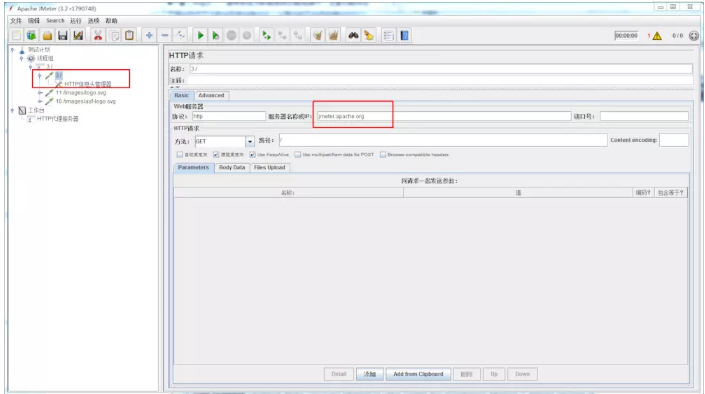705x394 pixels.
Task: Click the grey Stop test icon
Action: coord(231,36)
